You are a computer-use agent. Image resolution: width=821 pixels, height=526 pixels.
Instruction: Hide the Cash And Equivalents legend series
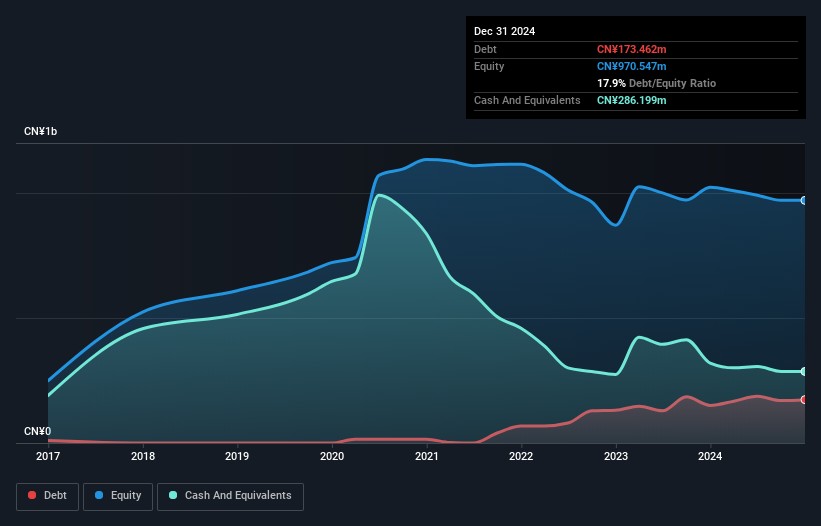230,496
